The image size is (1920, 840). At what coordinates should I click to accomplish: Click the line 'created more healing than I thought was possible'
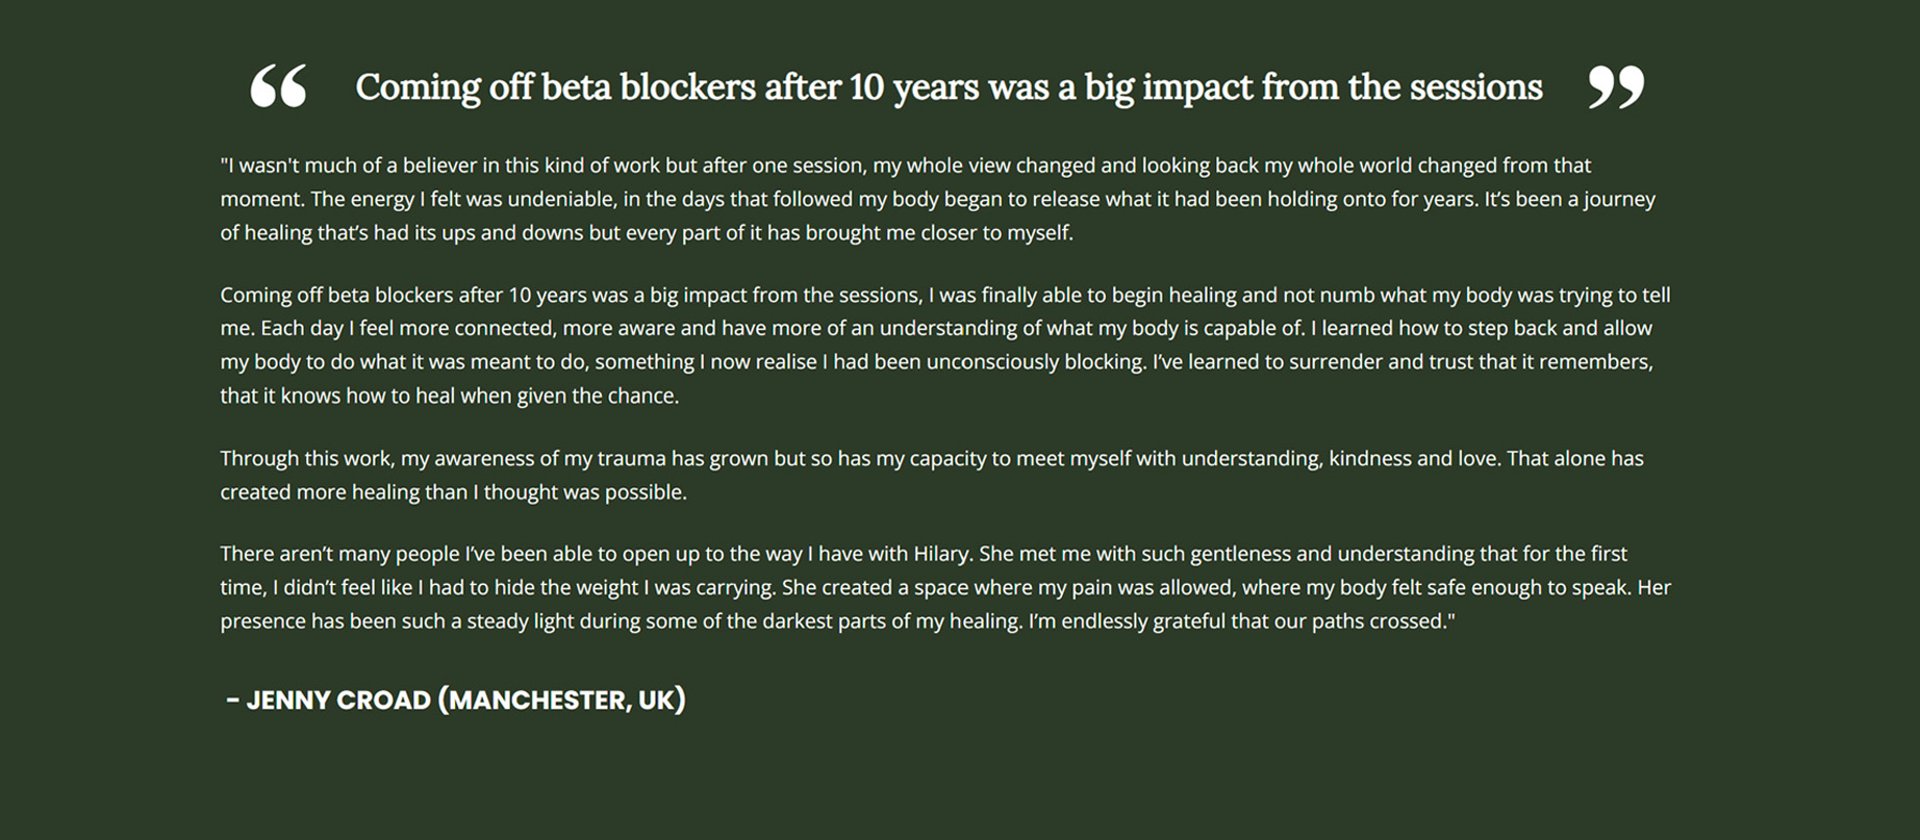[x=453, y=492]
